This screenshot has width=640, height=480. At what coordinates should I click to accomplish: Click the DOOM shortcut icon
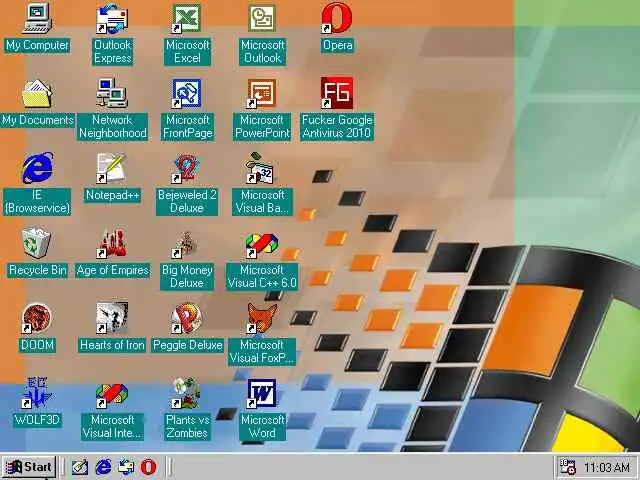coord(37,318)
